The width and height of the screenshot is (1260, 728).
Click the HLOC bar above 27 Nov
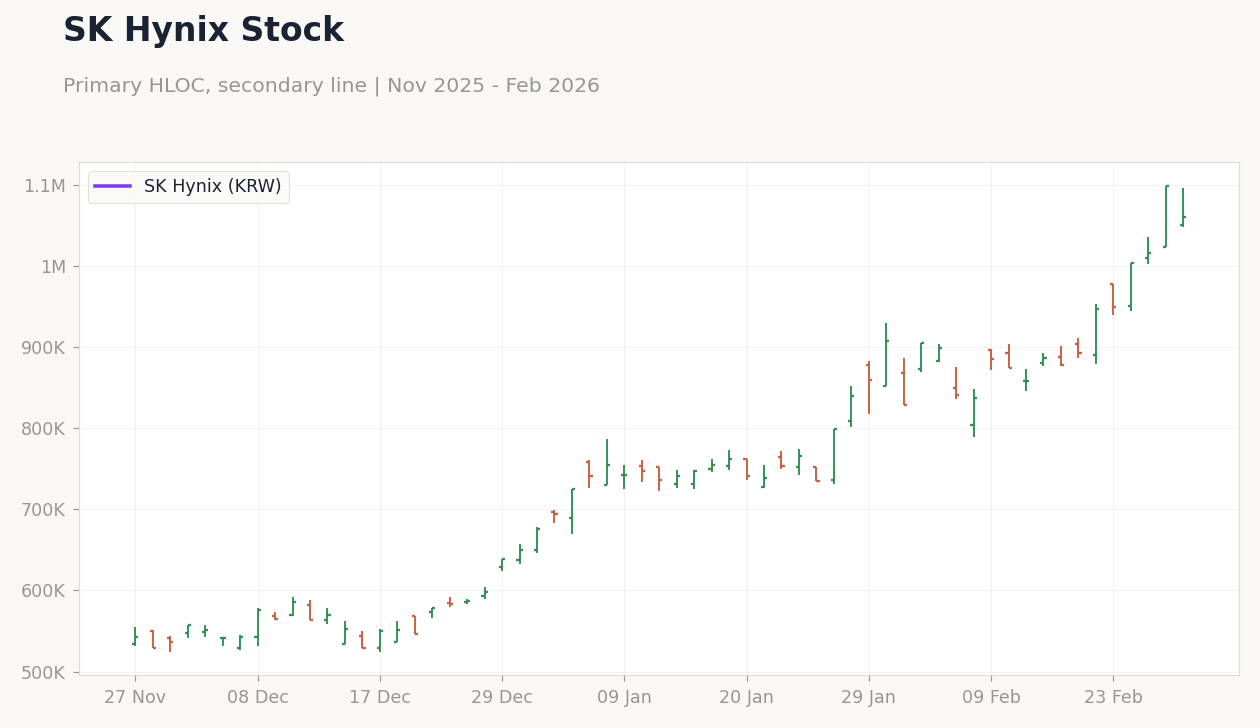(135, 636)
